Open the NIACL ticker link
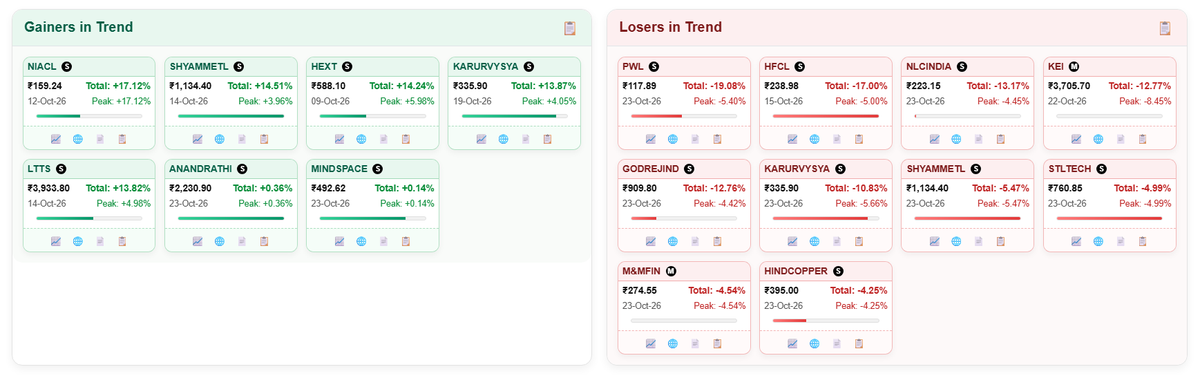This screenshot has height=378, width=1200. point(42,66)
